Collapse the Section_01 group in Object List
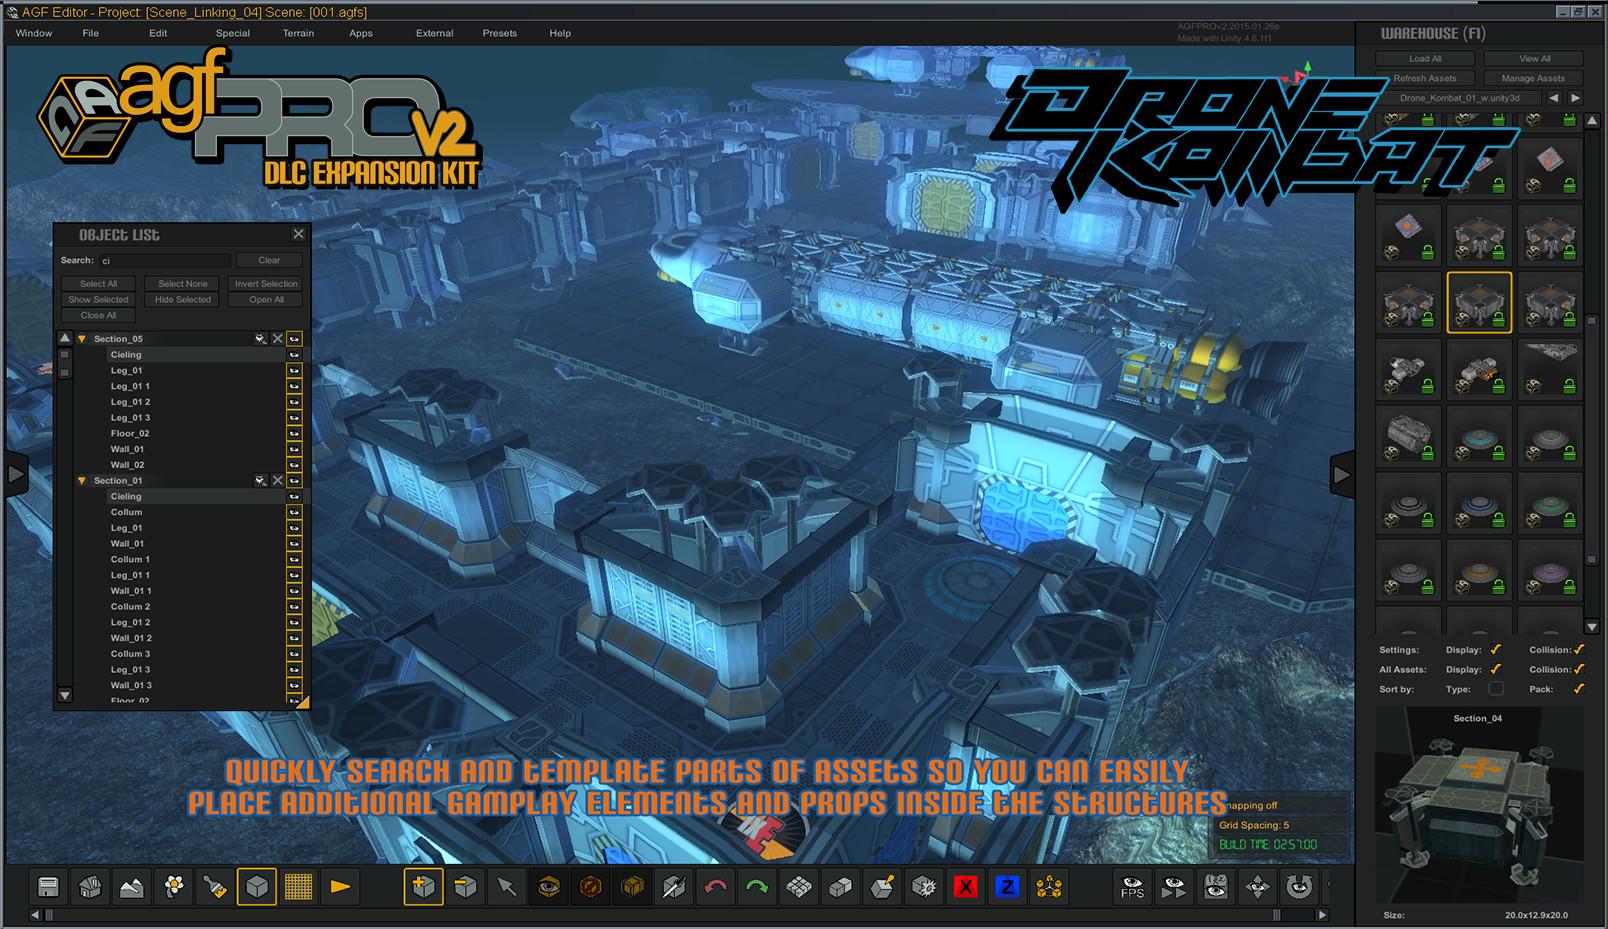 [82, 480]
